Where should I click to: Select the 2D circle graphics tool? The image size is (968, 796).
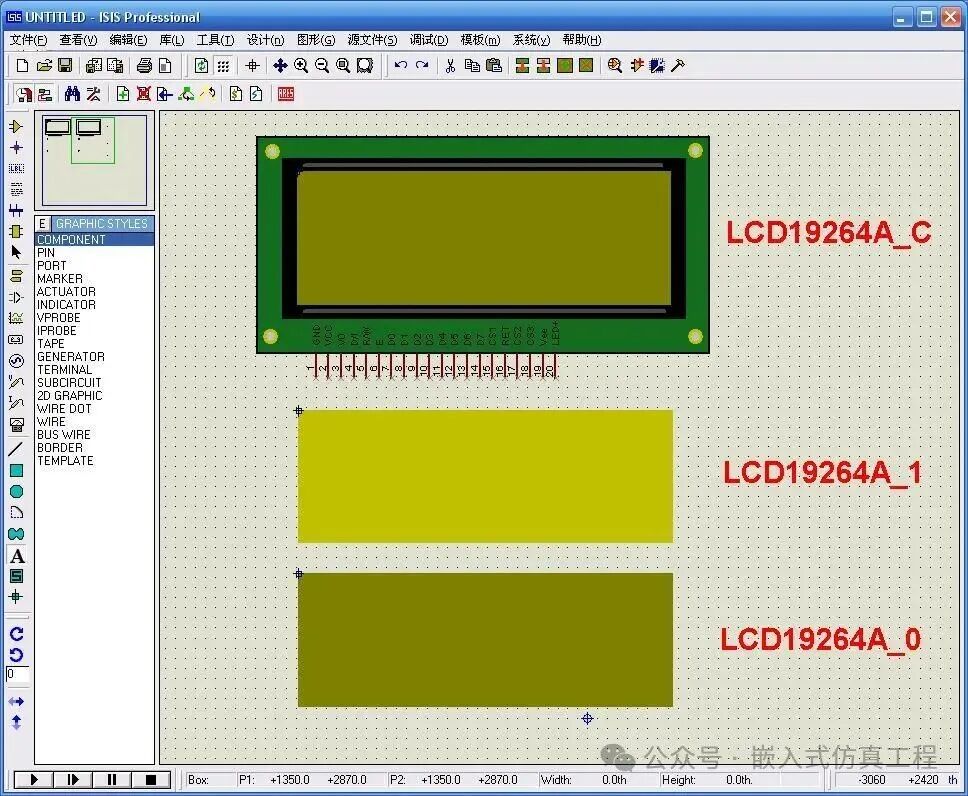[x=17, y=492]
